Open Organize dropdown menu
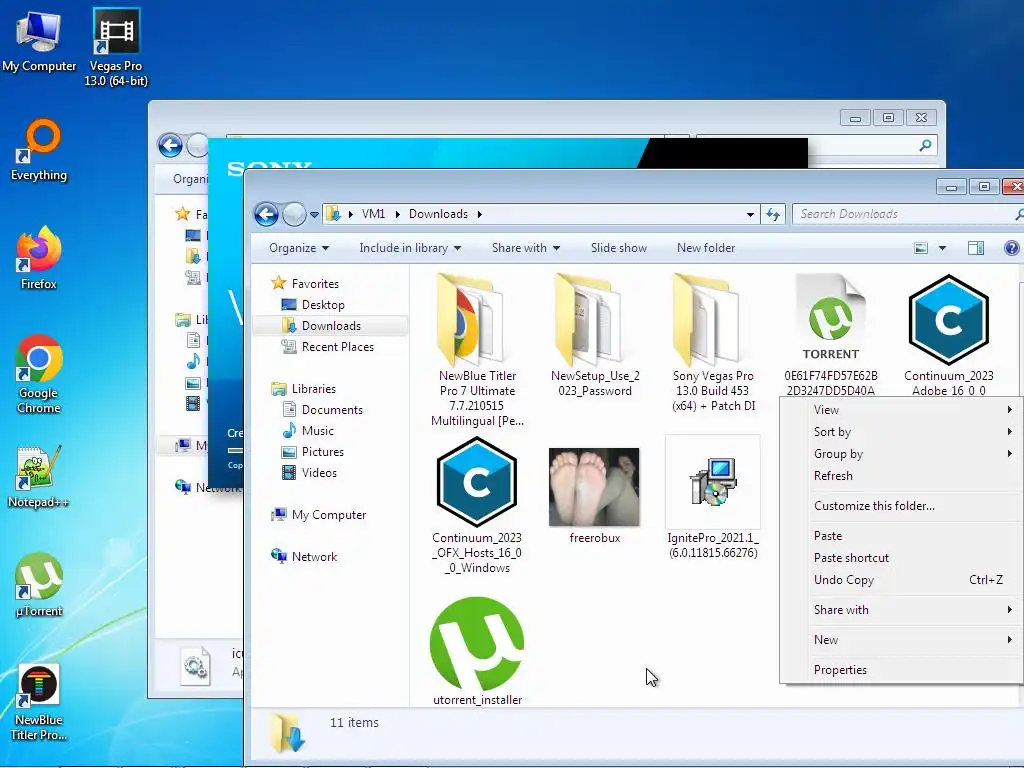 point(298,248)
